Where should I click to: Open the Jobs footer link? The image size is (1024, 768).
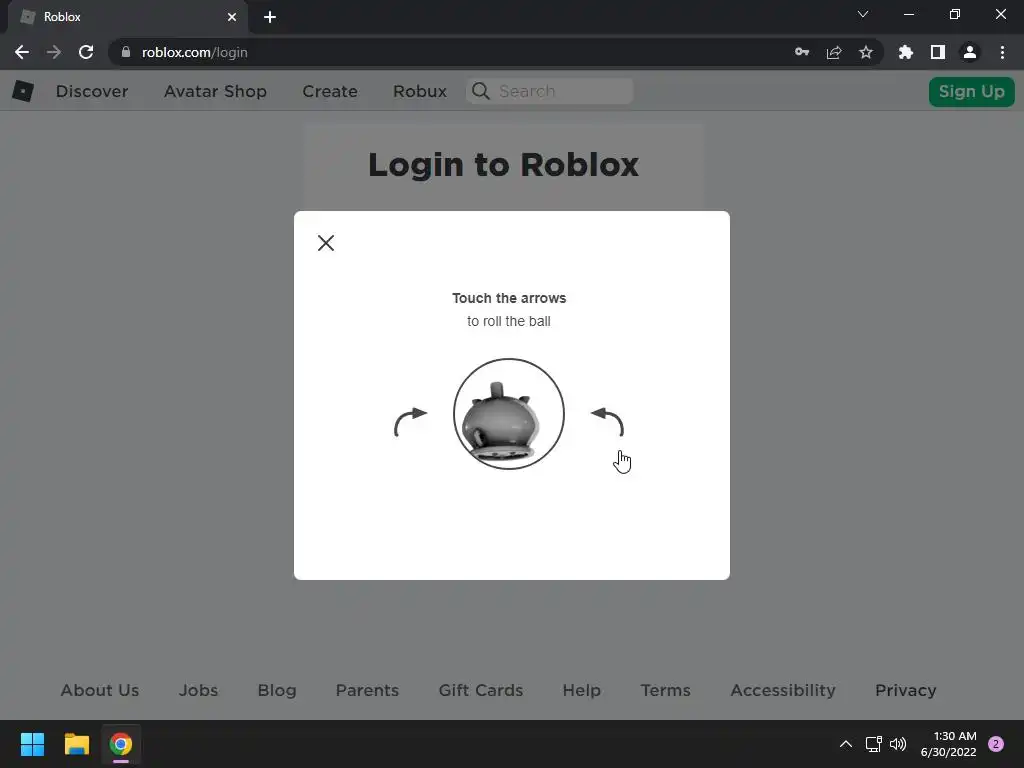point(199,690)
